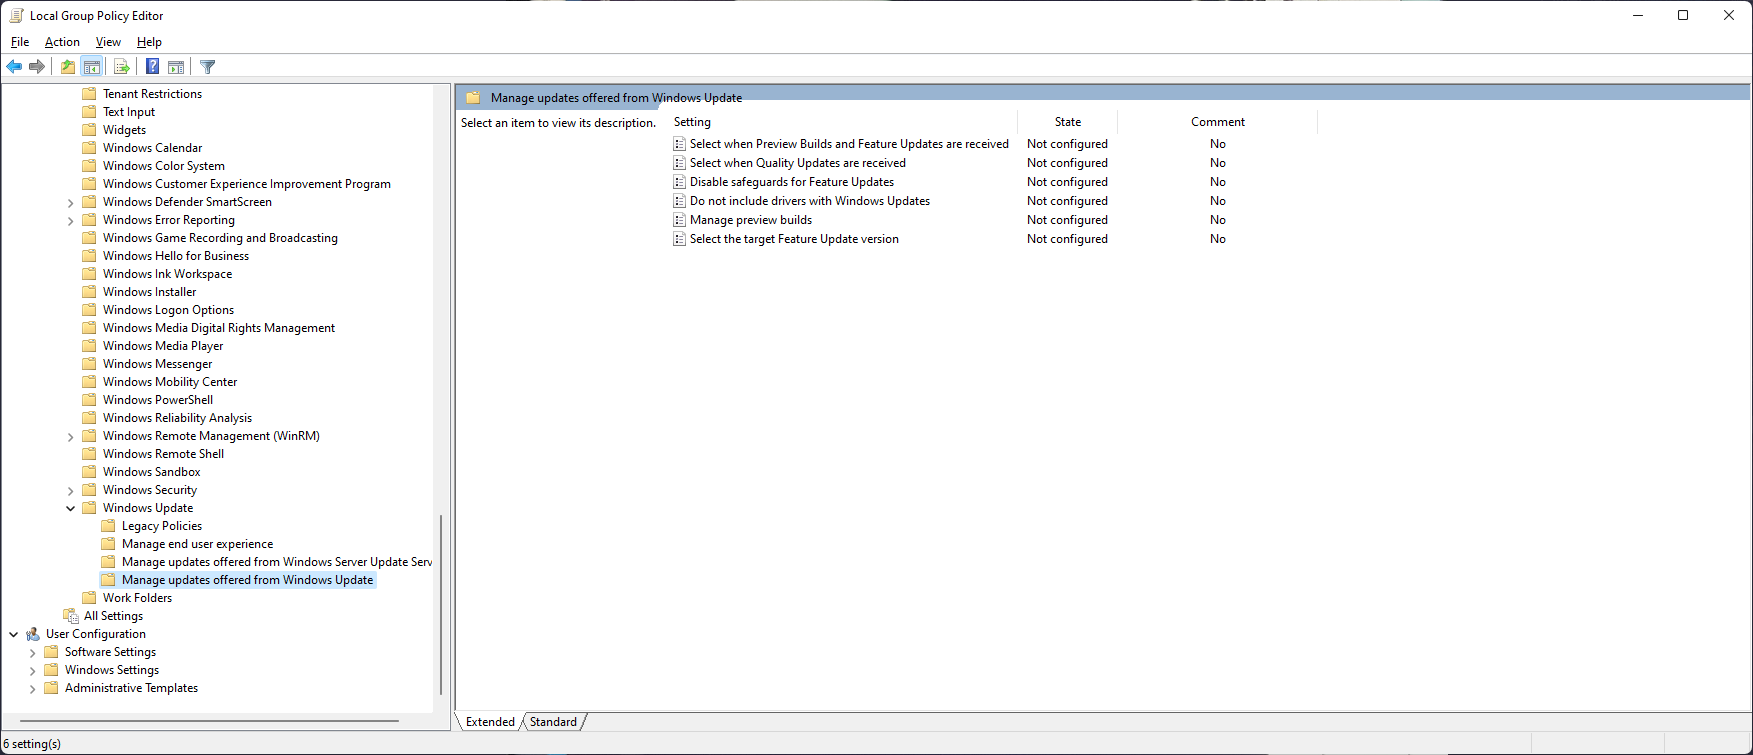Click folder icon in Manage updates header bar

[473, 98]
